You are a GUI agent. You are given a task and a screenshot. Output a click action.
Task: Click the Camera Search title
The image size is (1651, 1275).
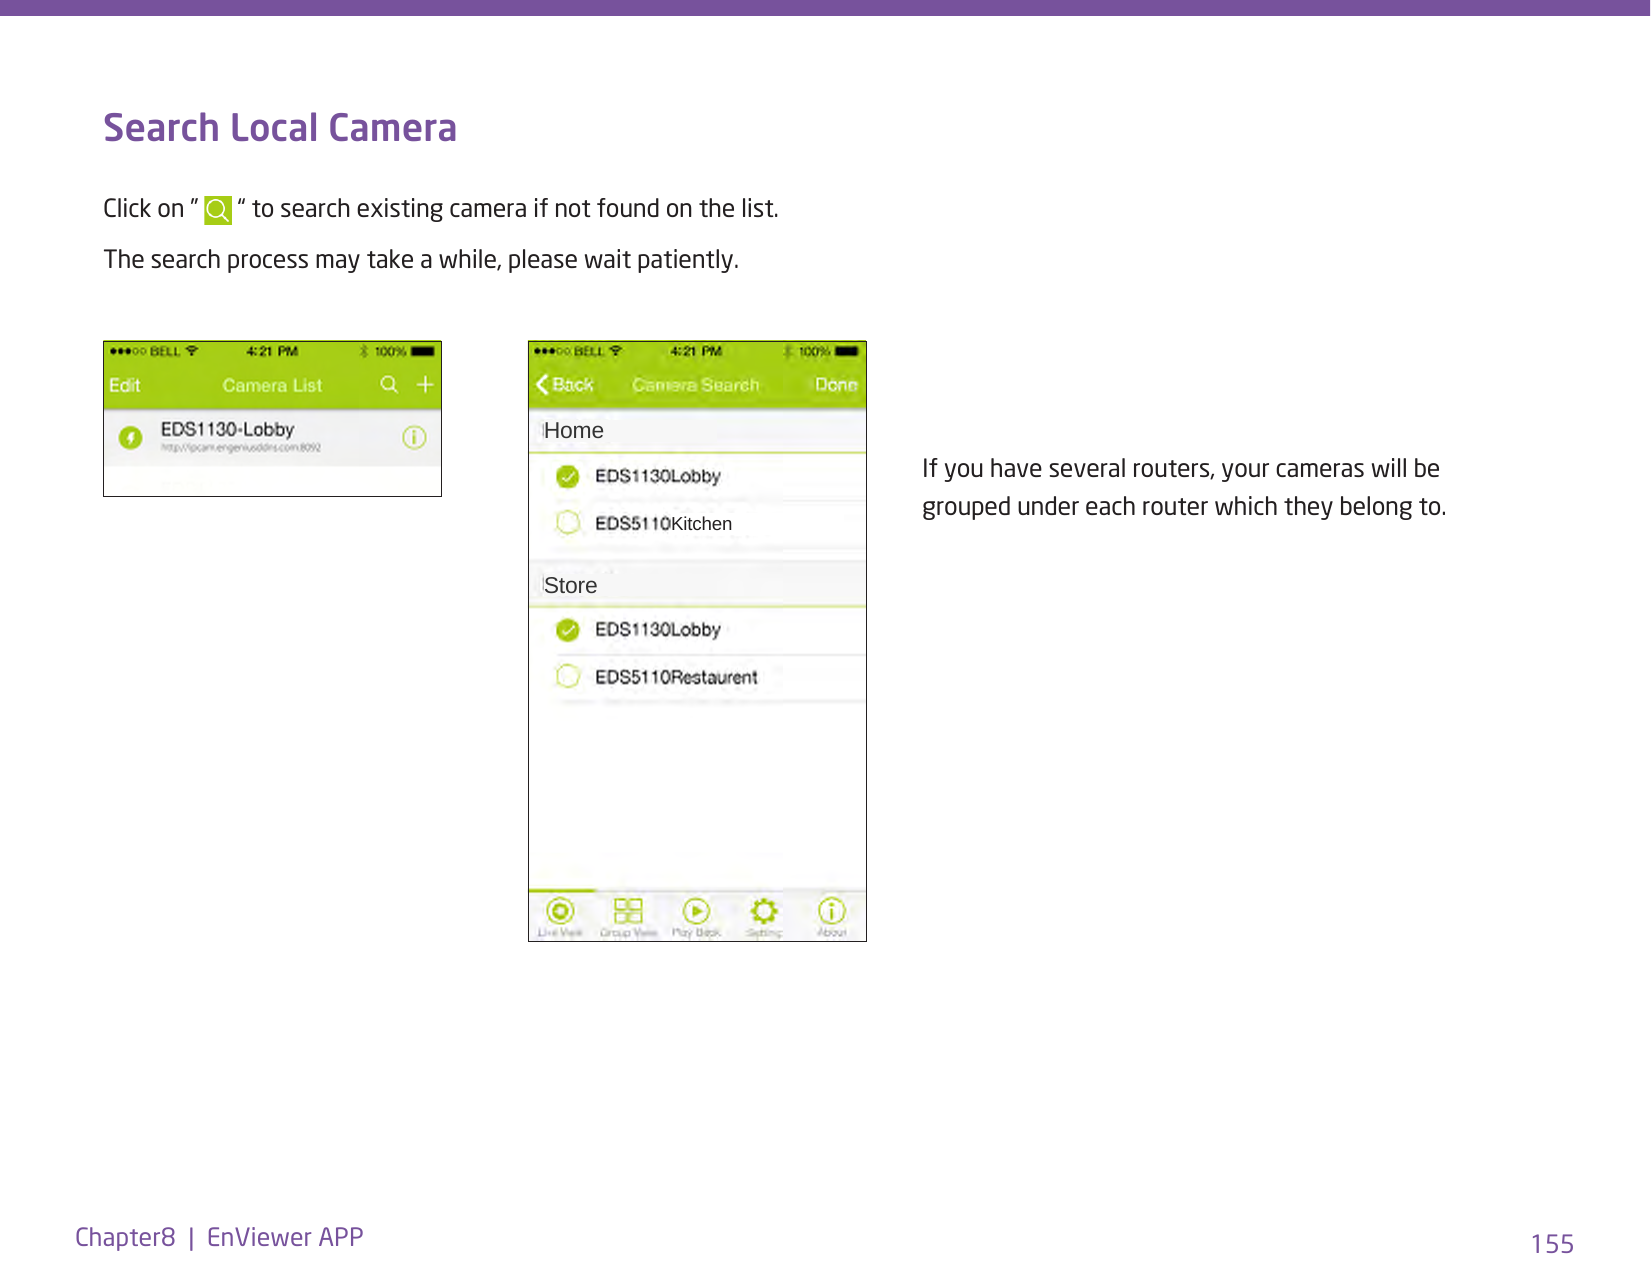click(x=696, y=385)
